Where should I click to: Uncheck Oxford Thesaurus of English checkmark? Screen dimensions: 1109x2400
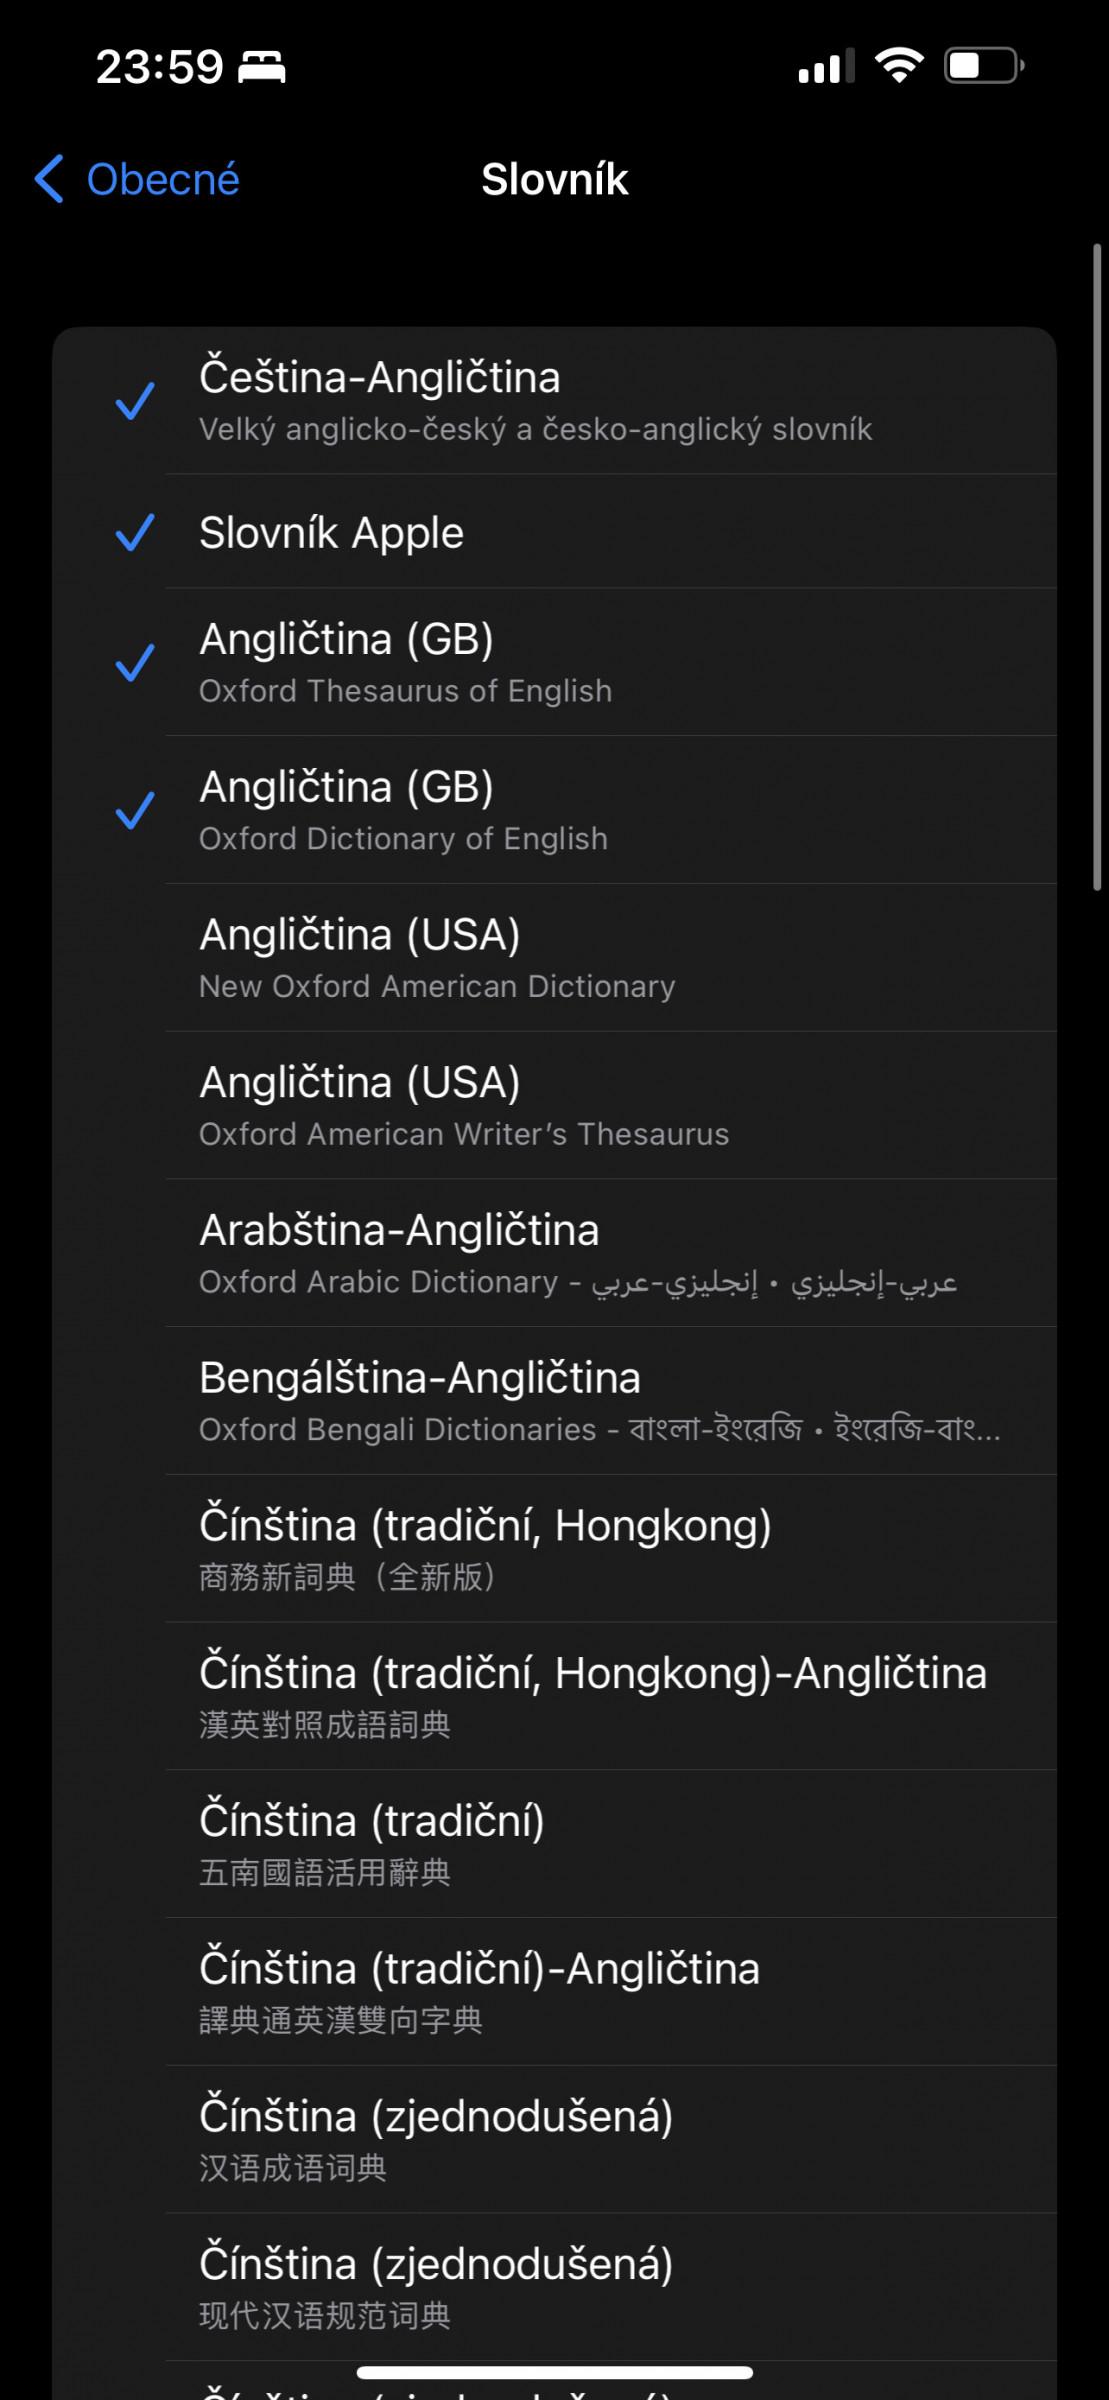click(x=135, y=663)
